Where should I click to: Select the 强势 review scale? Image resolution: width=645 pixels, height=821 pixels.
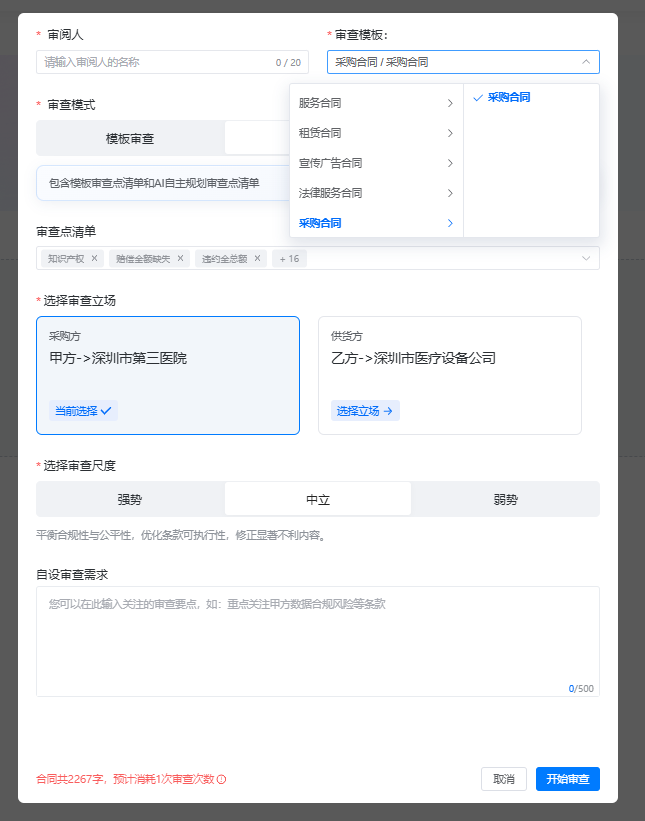[x=130, y=499]
